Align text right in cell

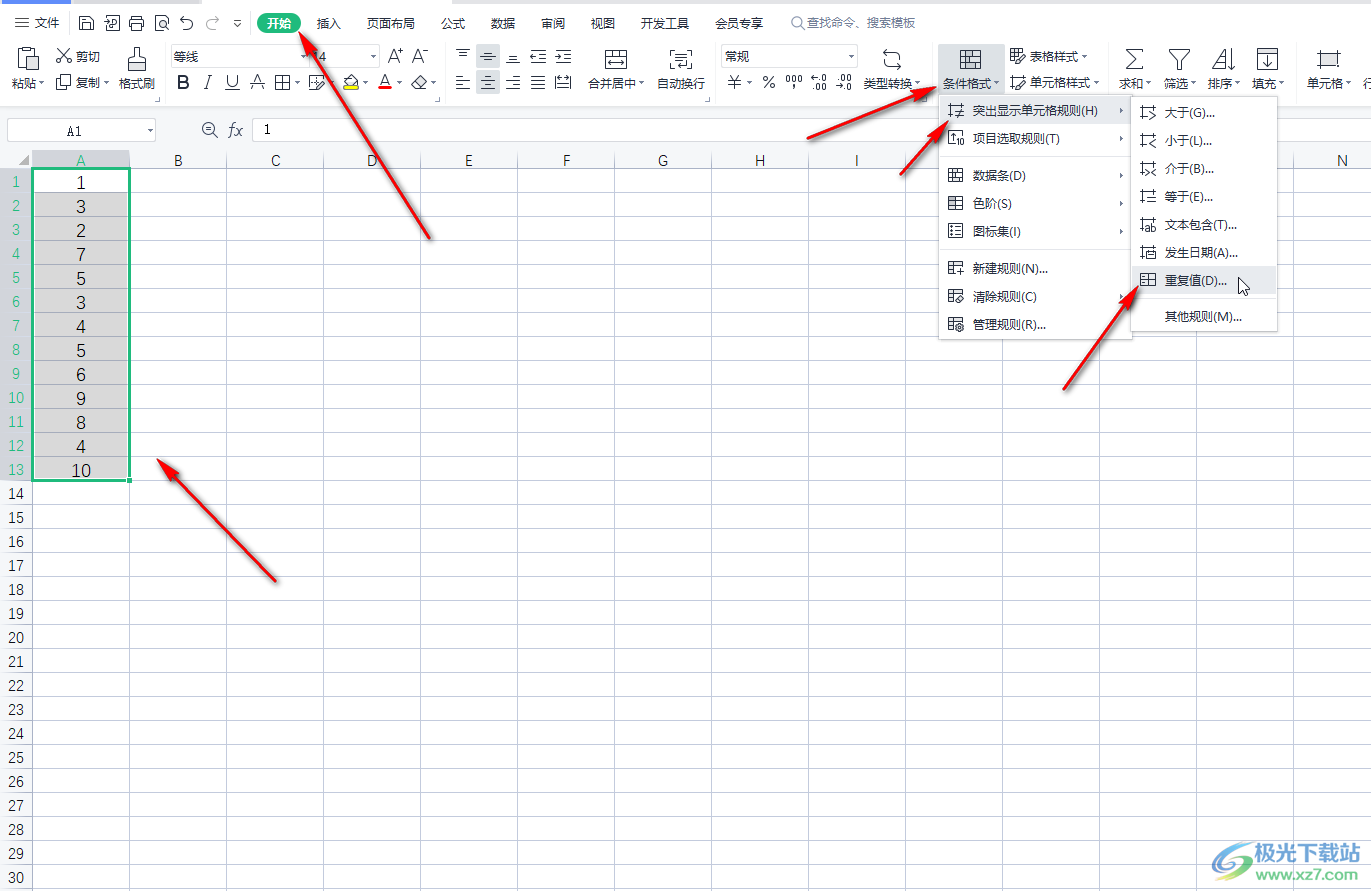point(513,83)
